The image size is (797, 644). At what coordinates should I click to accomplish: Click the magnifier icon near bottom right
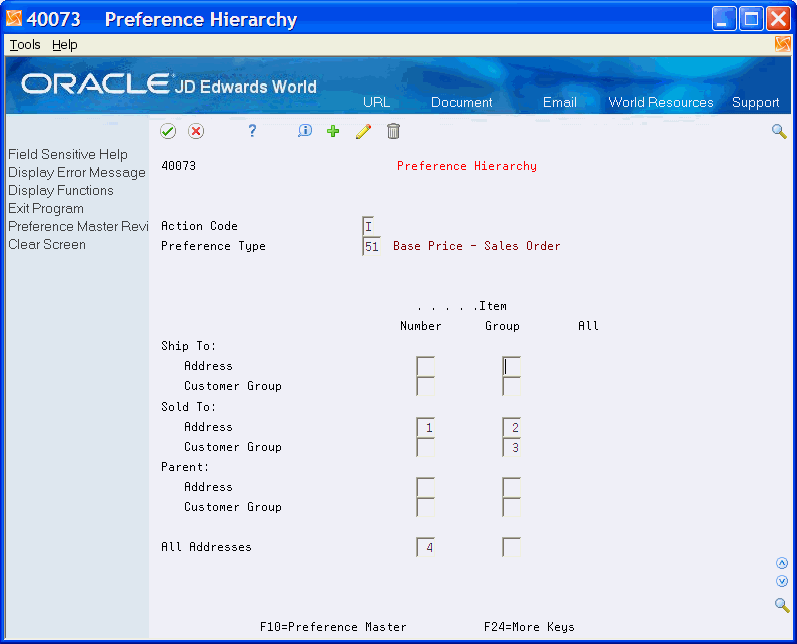pos(782,605)
